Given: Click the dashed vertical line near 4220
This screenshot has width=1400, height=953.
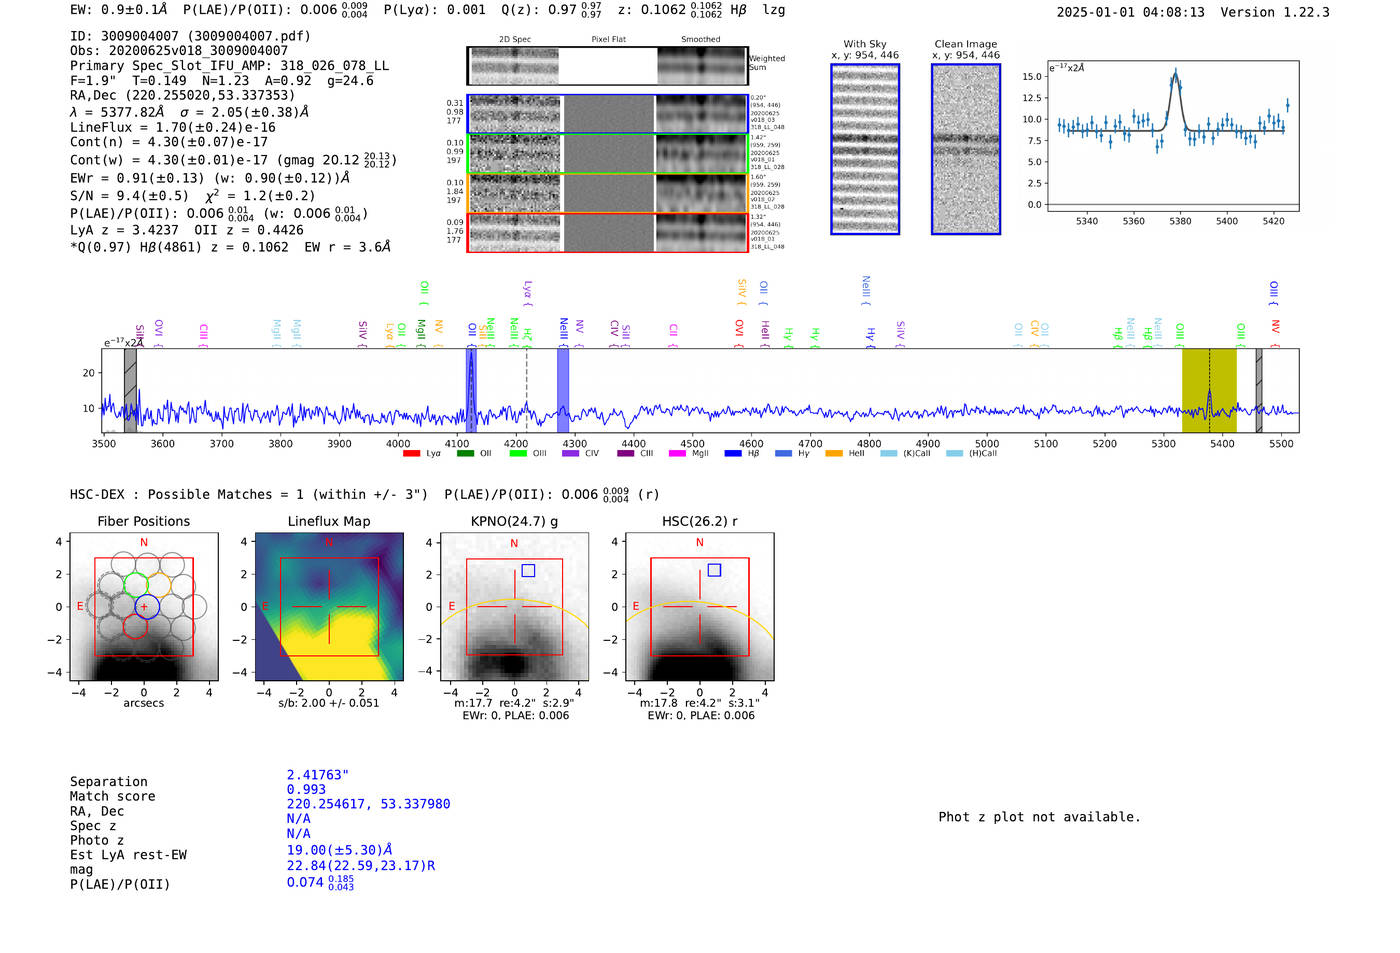Looking at the screenshot, I should coord(527,391).
